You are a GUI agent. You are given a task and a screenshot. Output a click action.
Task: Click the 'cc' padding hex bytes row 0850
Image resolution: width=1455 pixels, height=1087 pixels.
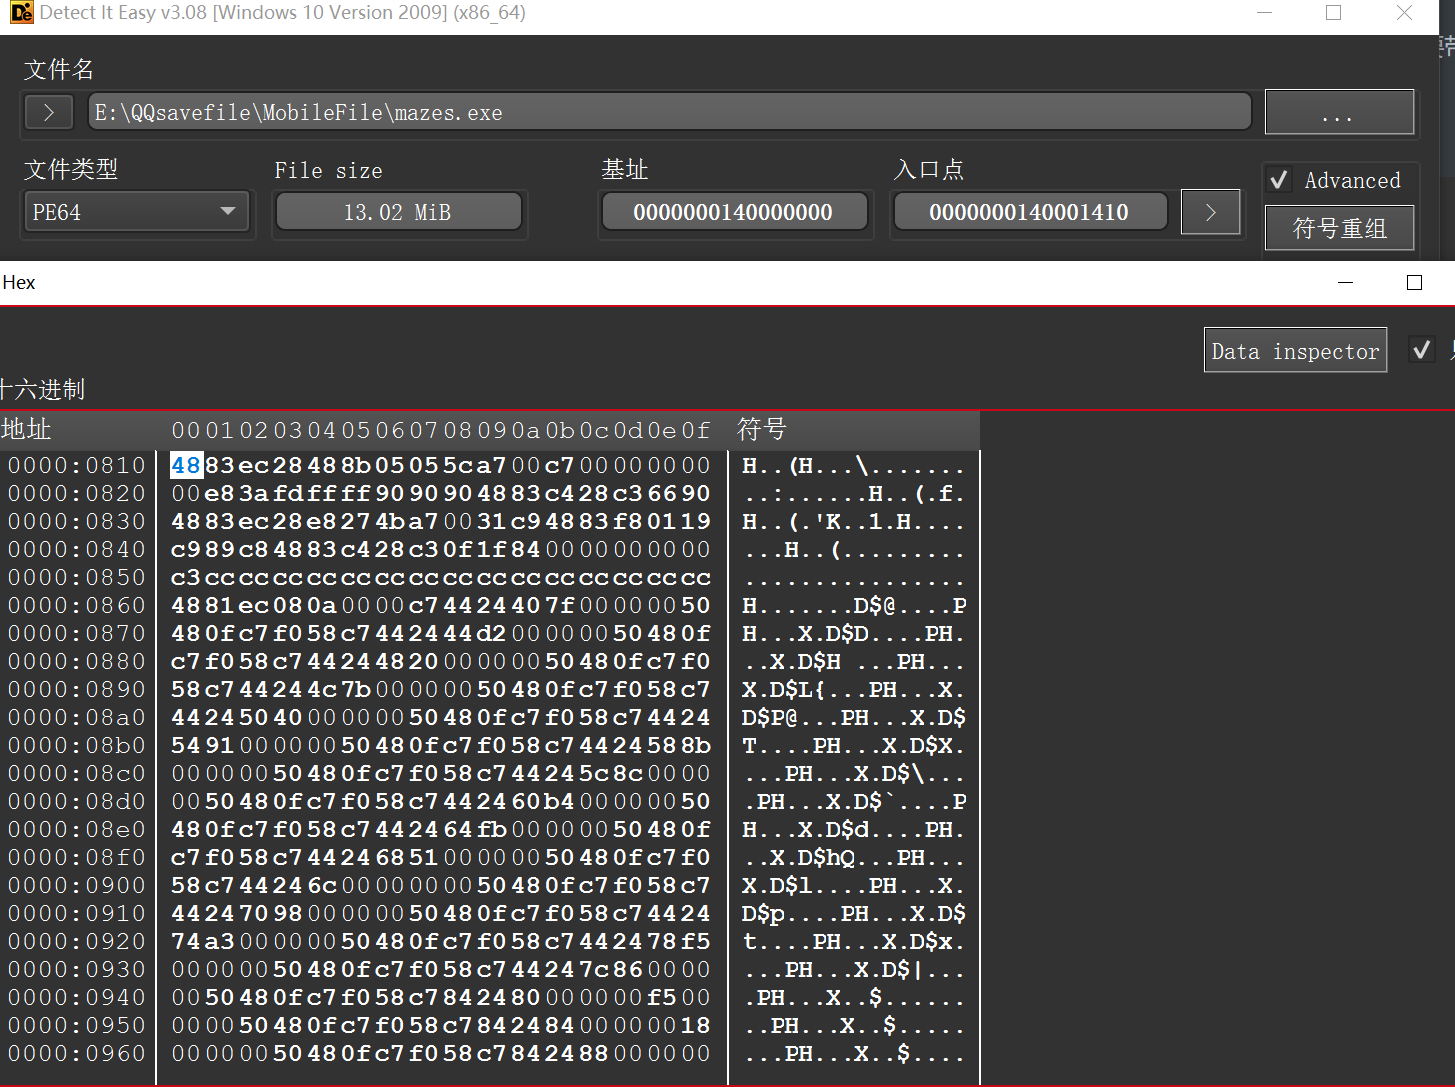(440, 577)
